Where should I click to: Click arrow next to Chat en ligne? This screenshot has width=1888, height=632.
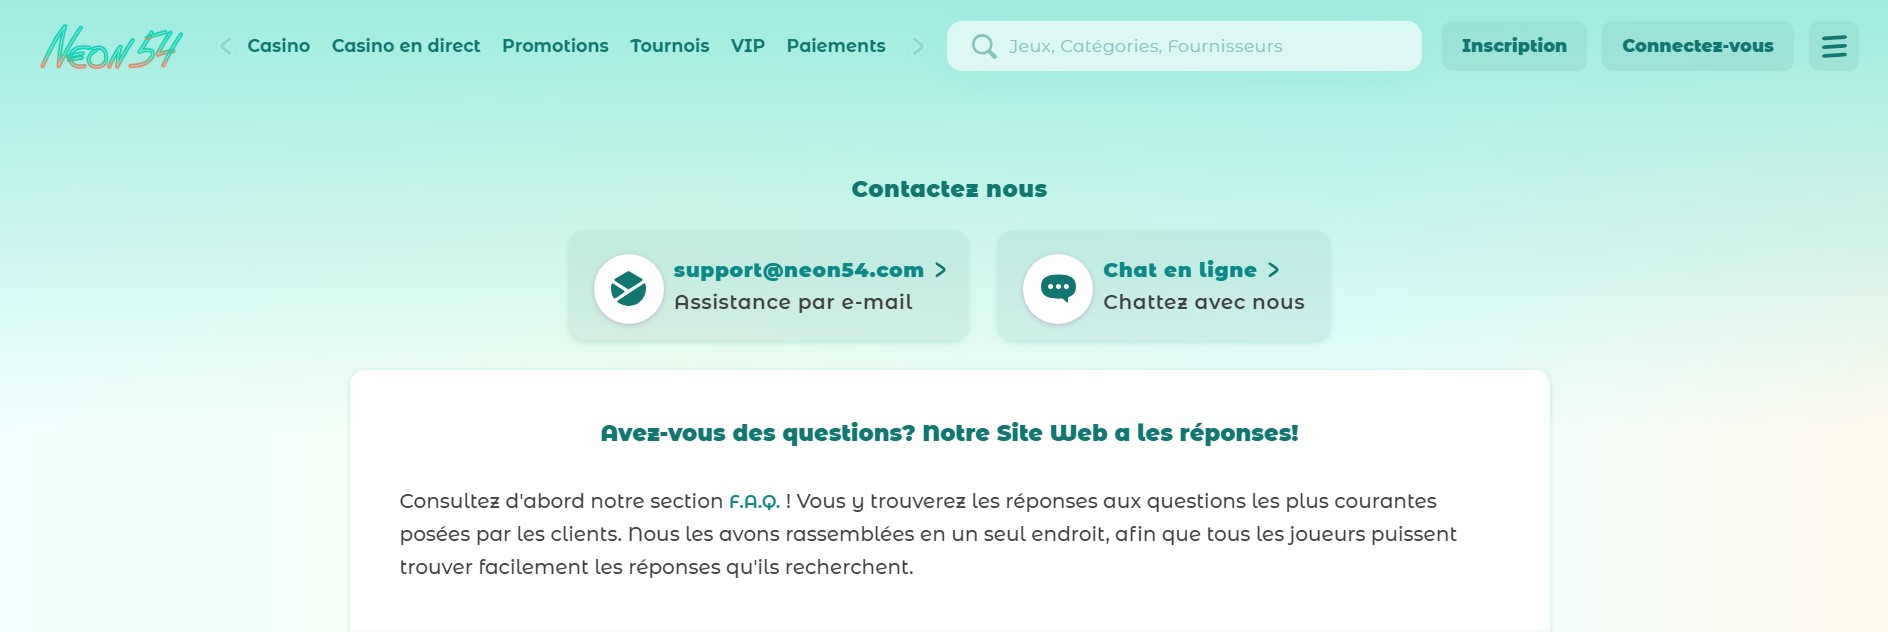point(1273,270)
